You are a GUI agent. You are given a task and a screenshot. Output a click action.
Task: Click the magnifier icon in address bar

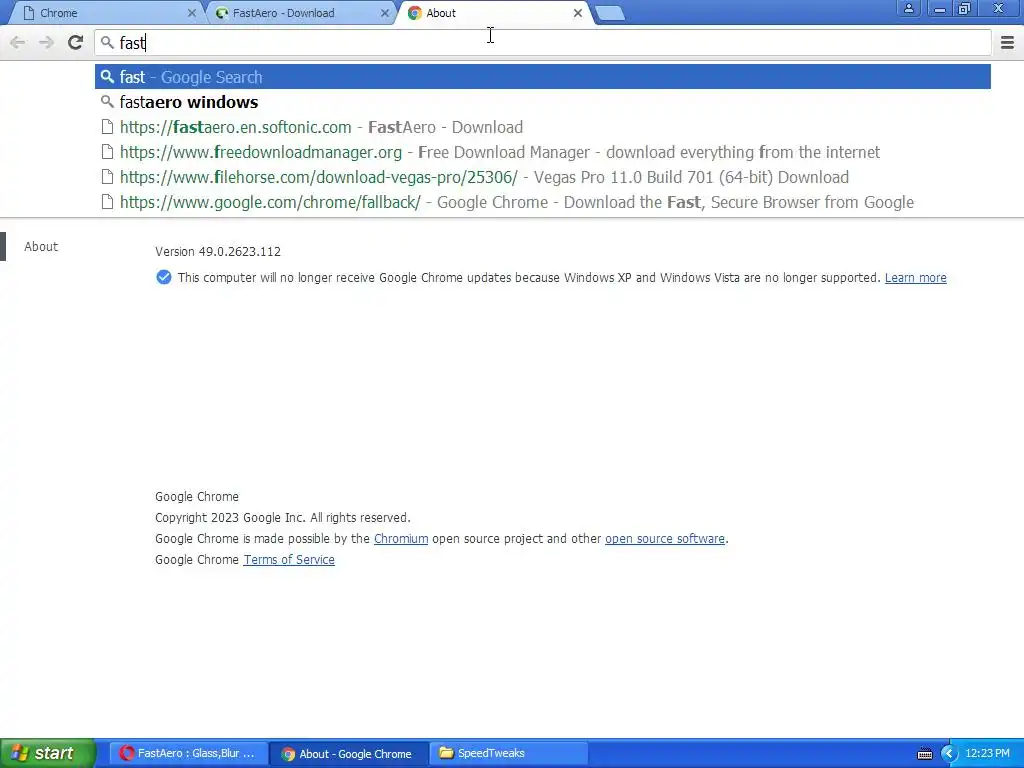(x=107, y=43)
